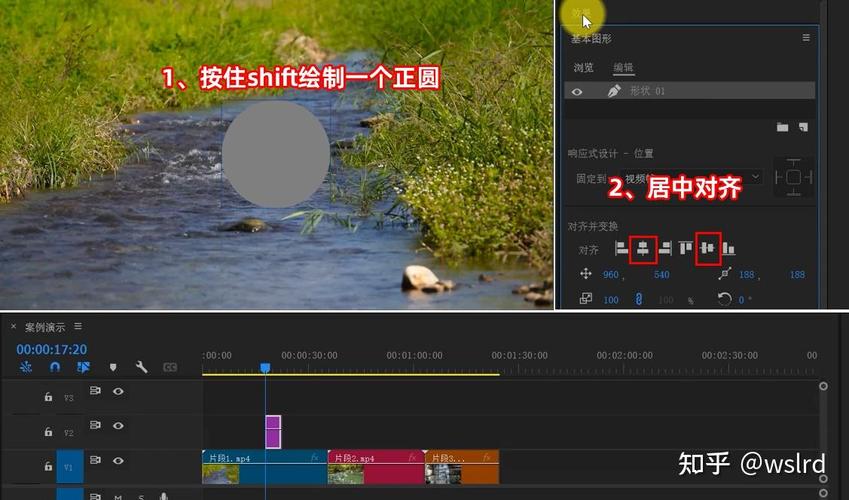Align shape to right edge
This screenshot has height=500, width=849.
click(665, 249)
